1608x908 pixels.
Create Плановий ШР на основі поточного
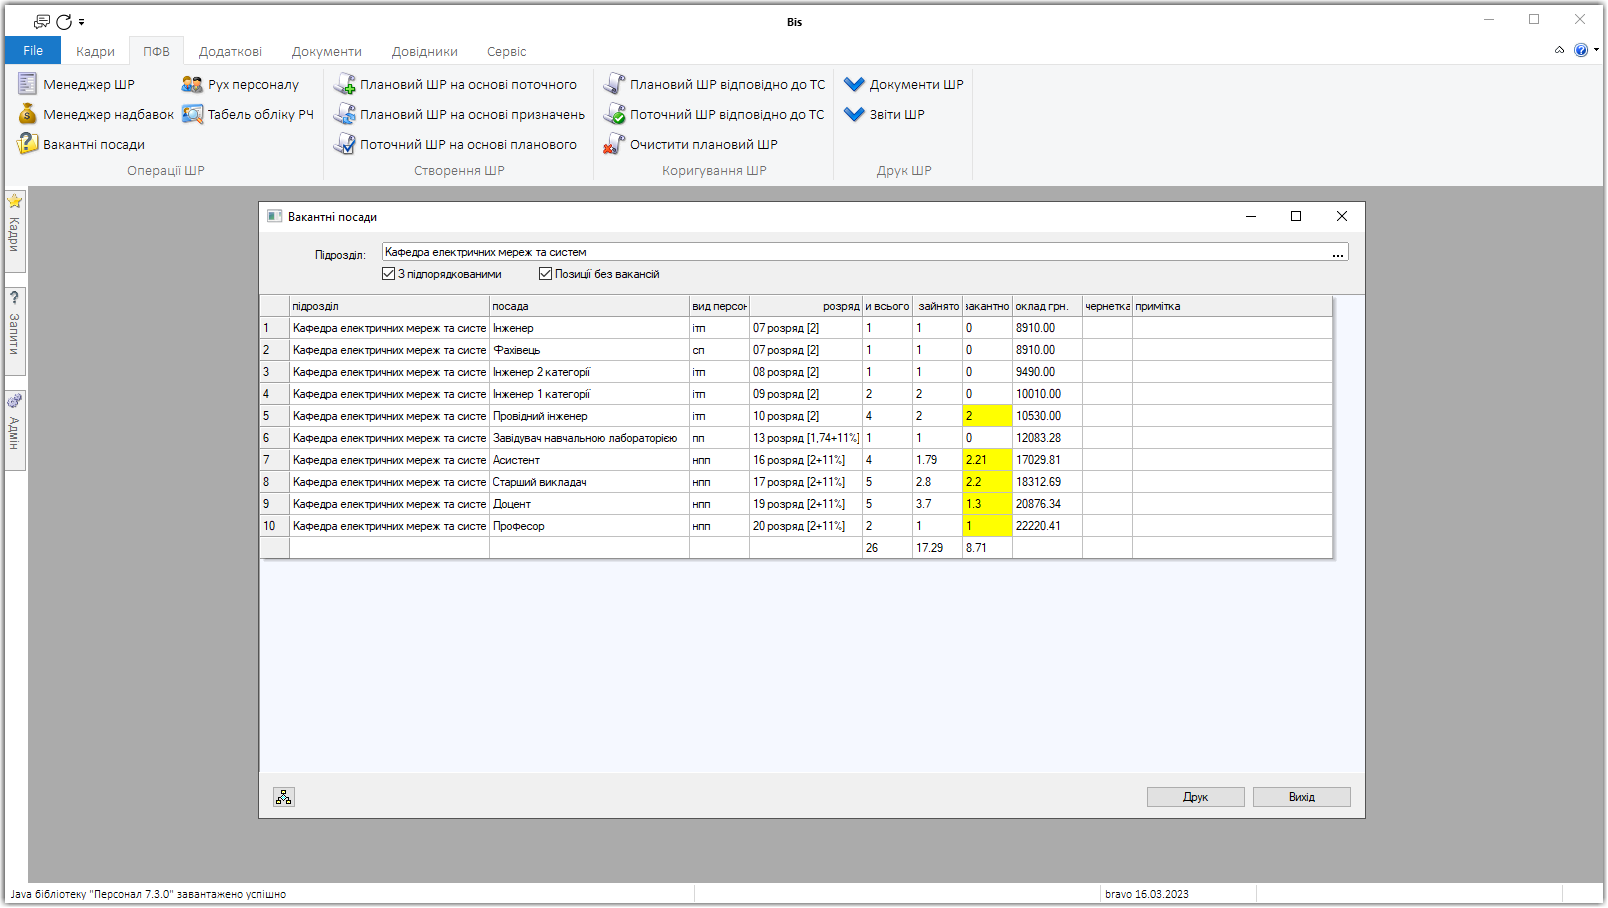pyautogui.click(x=455, y=84)
